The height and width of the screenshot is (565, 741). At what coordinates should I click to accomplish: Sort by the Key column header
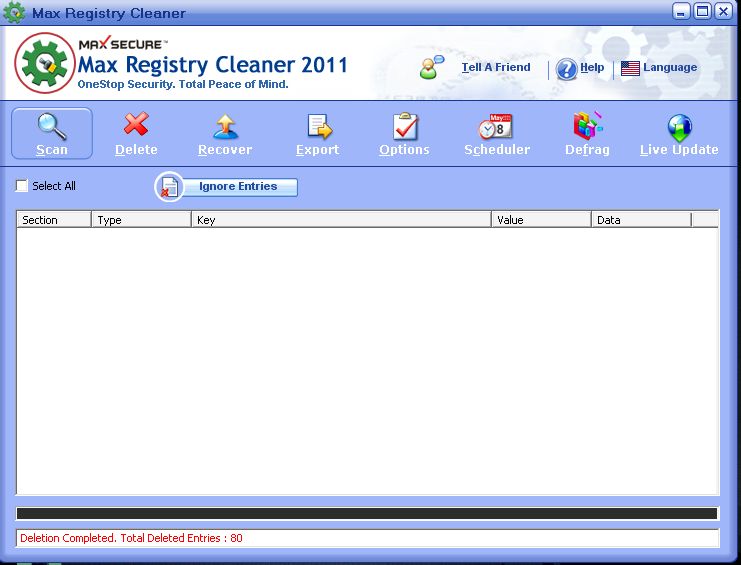[x=341, y=220]
